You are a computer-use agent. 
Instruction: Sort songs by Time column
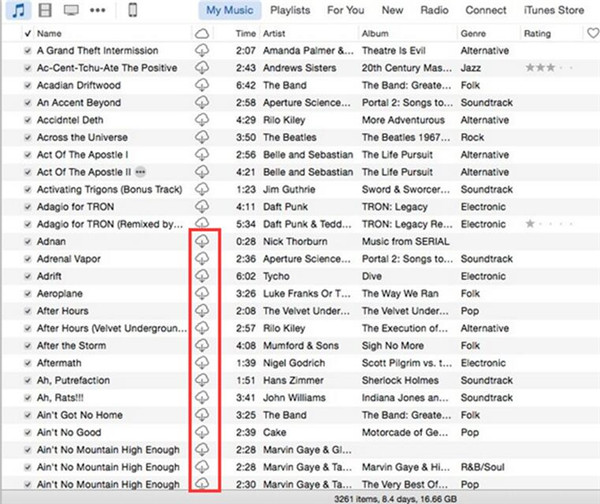(246, 34)
